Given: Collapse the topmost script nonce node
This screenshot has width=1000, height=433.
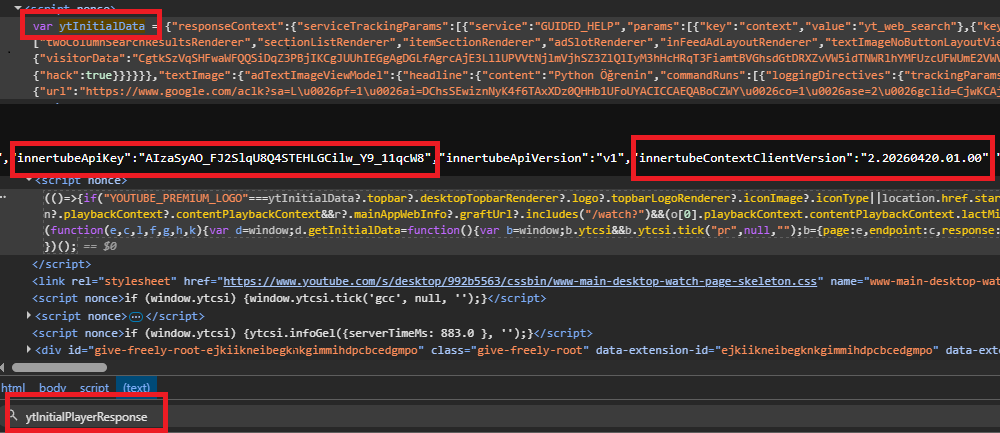Looking at the screenshot, I should (20, 8).
